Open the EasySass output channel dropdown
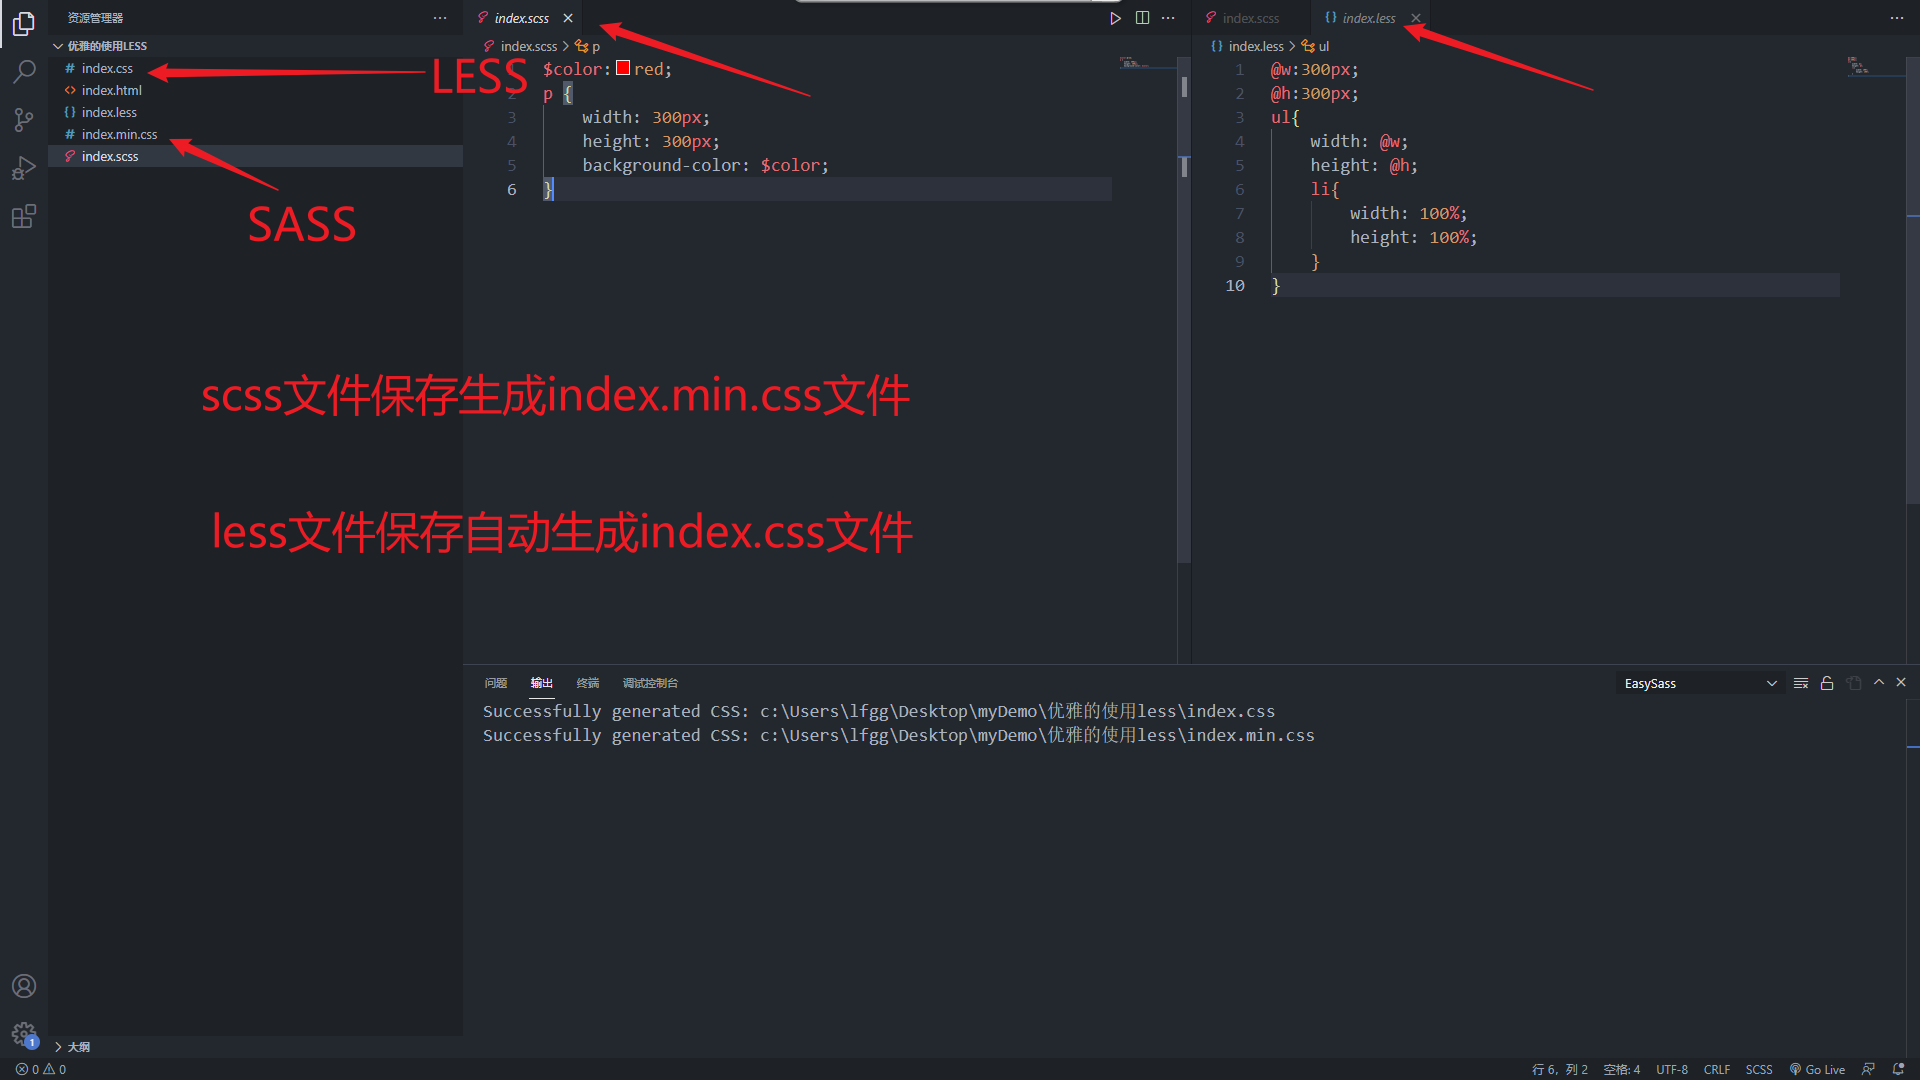Image resolution: width=1920 pixels, height=1080 pixels. click(1699, 683)
